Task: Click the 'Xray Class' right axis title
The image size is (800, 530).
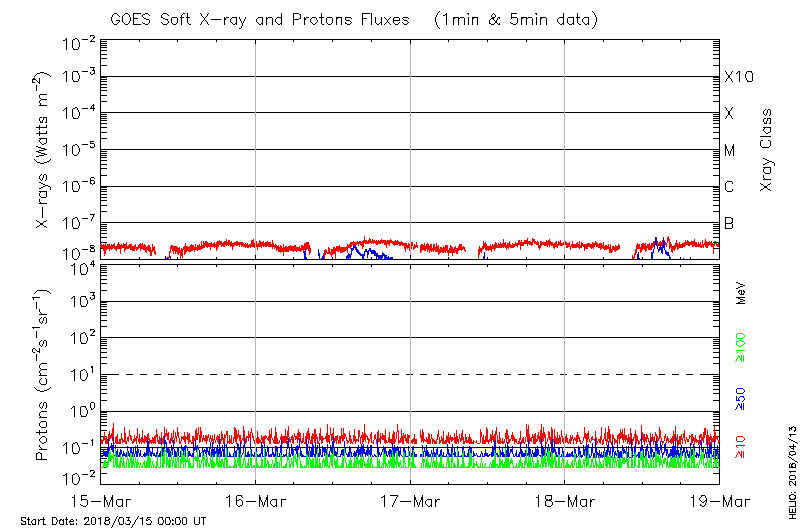Action: [x=767, y=150]
